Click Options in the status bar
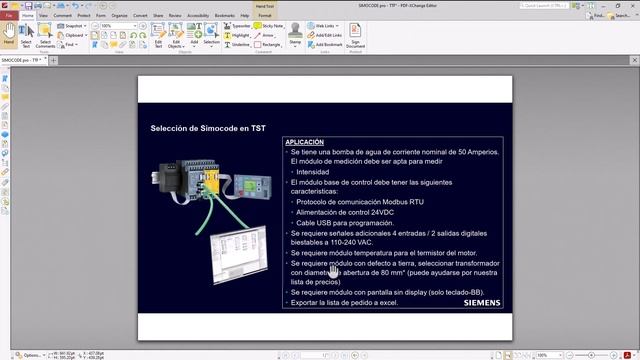 pyautogui.click(x=30, y=356)
